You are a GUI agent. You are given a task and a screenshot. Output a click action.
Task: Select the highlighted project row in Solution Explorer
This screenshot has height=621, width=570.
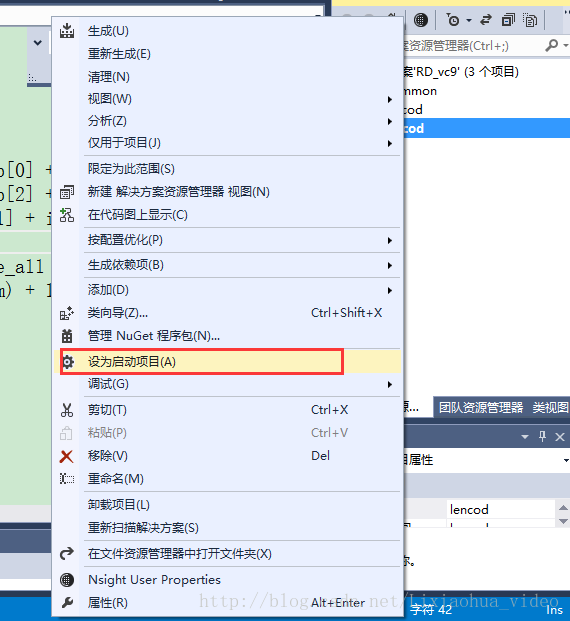[x=487, y=128]
